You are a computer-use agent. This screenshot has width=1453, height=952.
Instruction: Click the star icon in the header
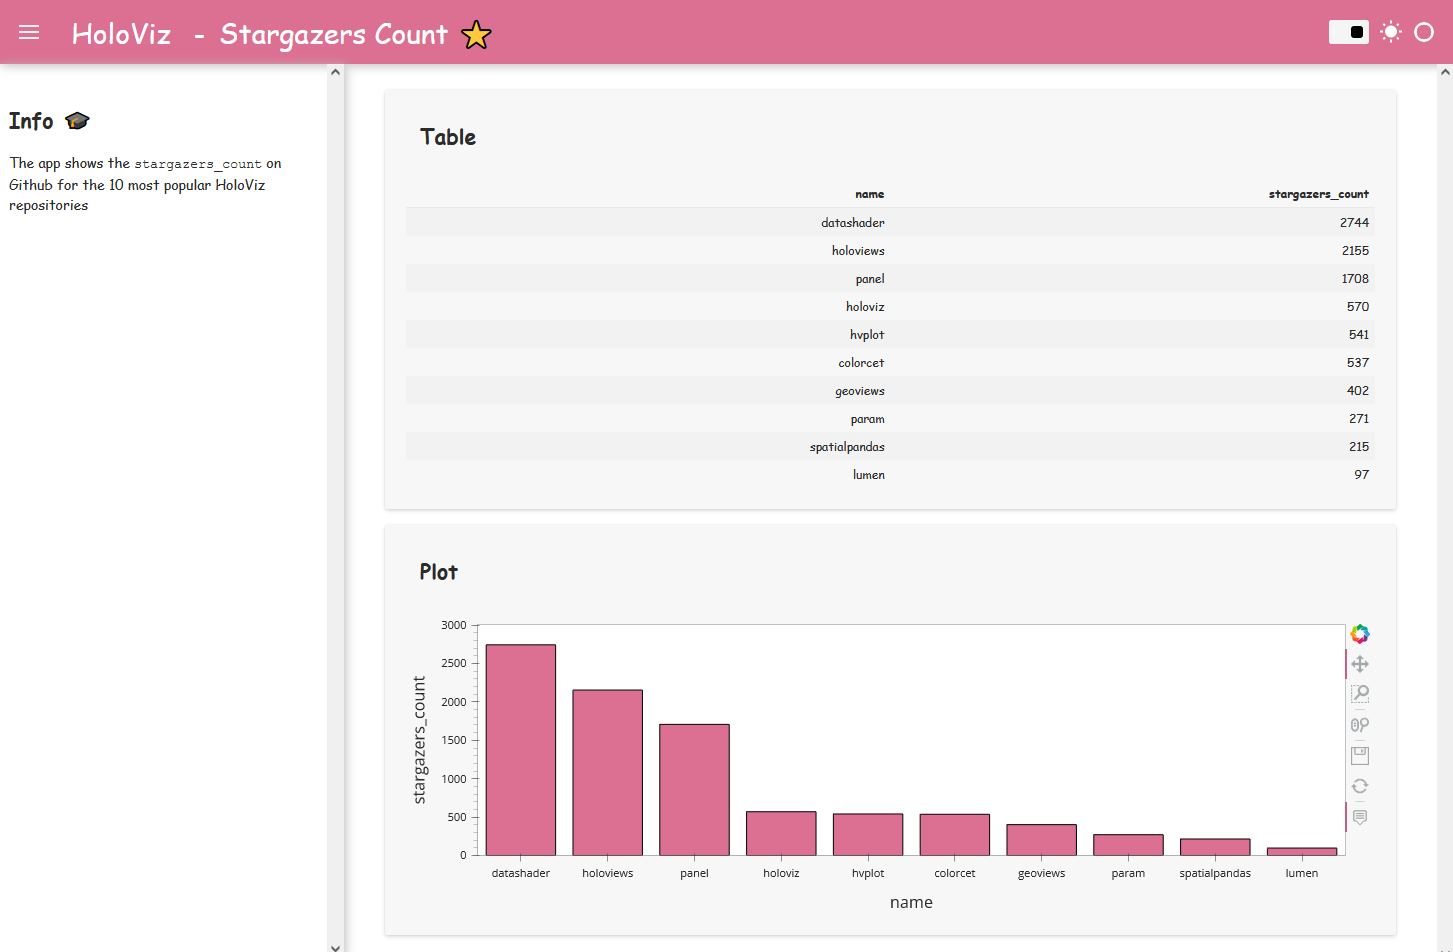pos(476,35)
